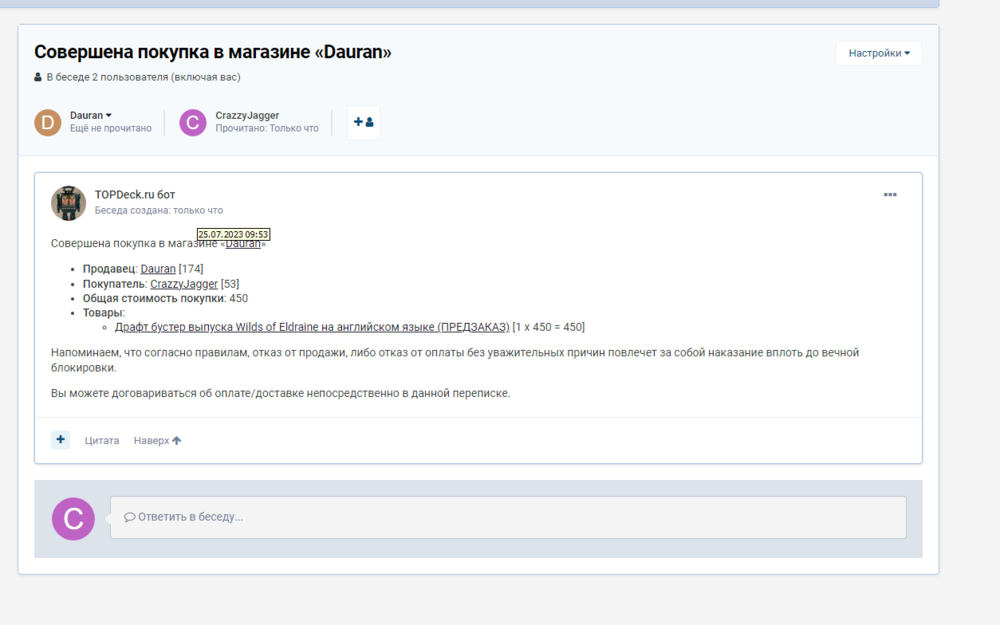Expand the Dauran participant dropdown arrow
Screen dimensions: 1000x625
click(x=107, y=114)
